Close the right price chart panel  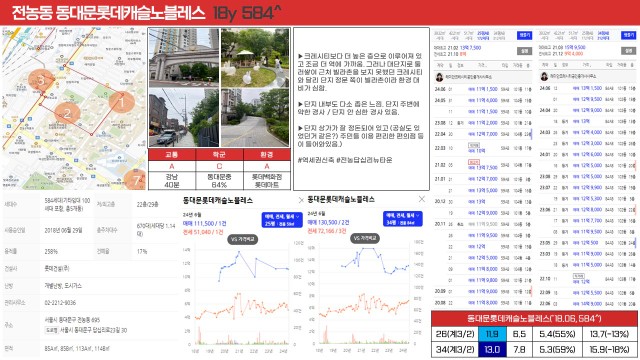tap(422, 199)
